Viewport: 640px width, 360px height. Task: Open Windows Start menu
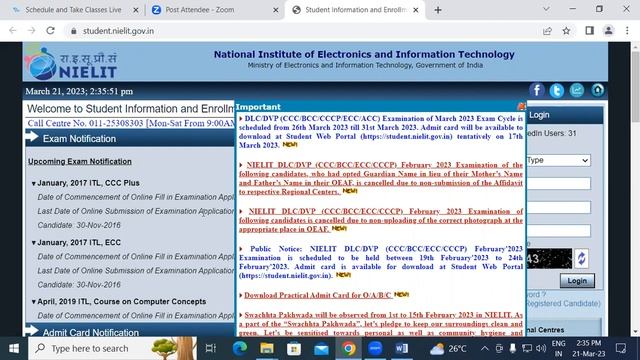click(14, 348)
